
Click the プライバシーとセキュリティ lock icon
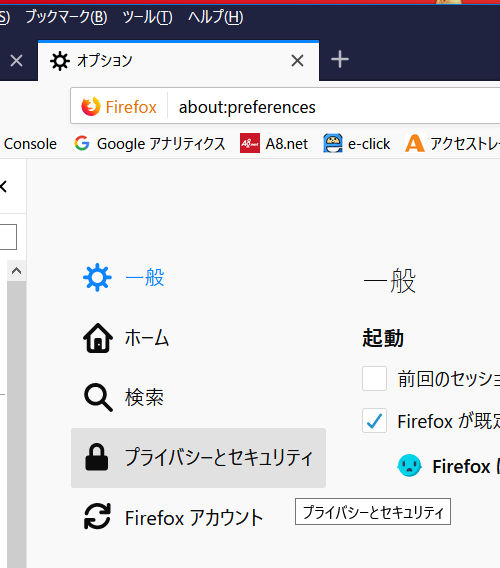97,457
